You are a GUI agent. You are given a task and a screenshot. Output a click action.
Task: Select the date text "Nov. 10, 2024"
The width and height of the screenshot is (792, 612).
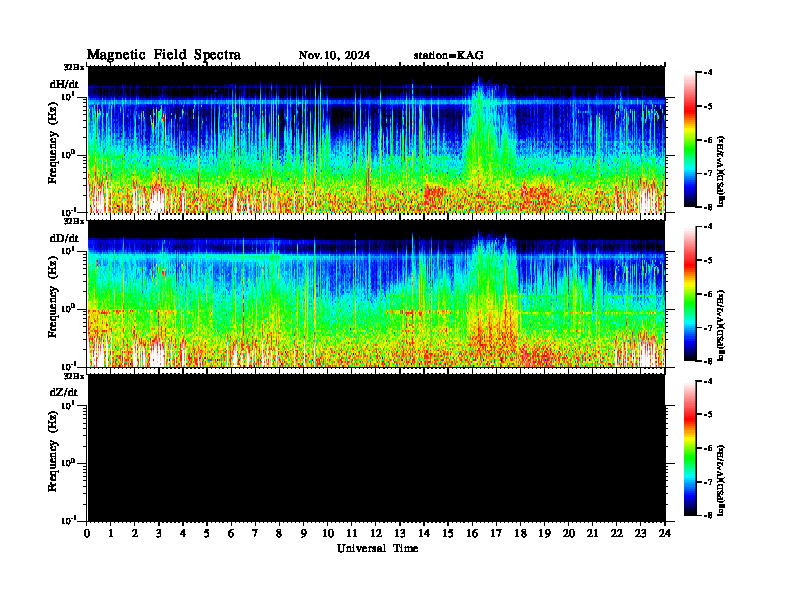(334, 55)
